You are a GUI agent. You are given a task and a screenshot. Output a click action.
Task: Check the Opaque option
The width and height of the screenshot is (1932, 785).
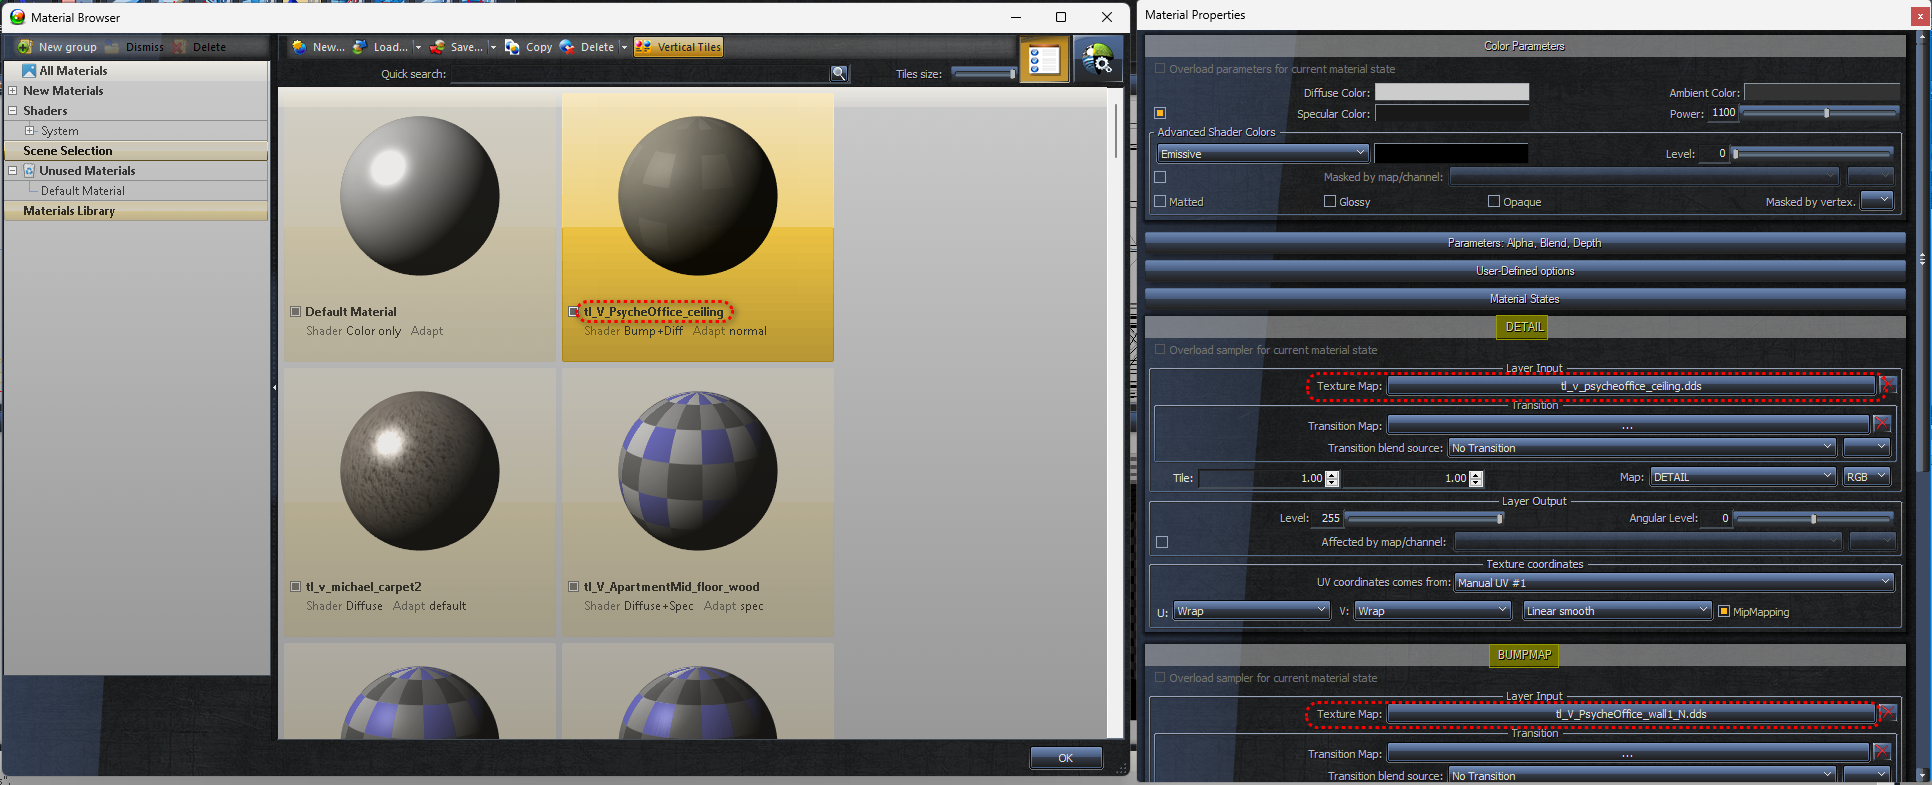pos(1494,202)
